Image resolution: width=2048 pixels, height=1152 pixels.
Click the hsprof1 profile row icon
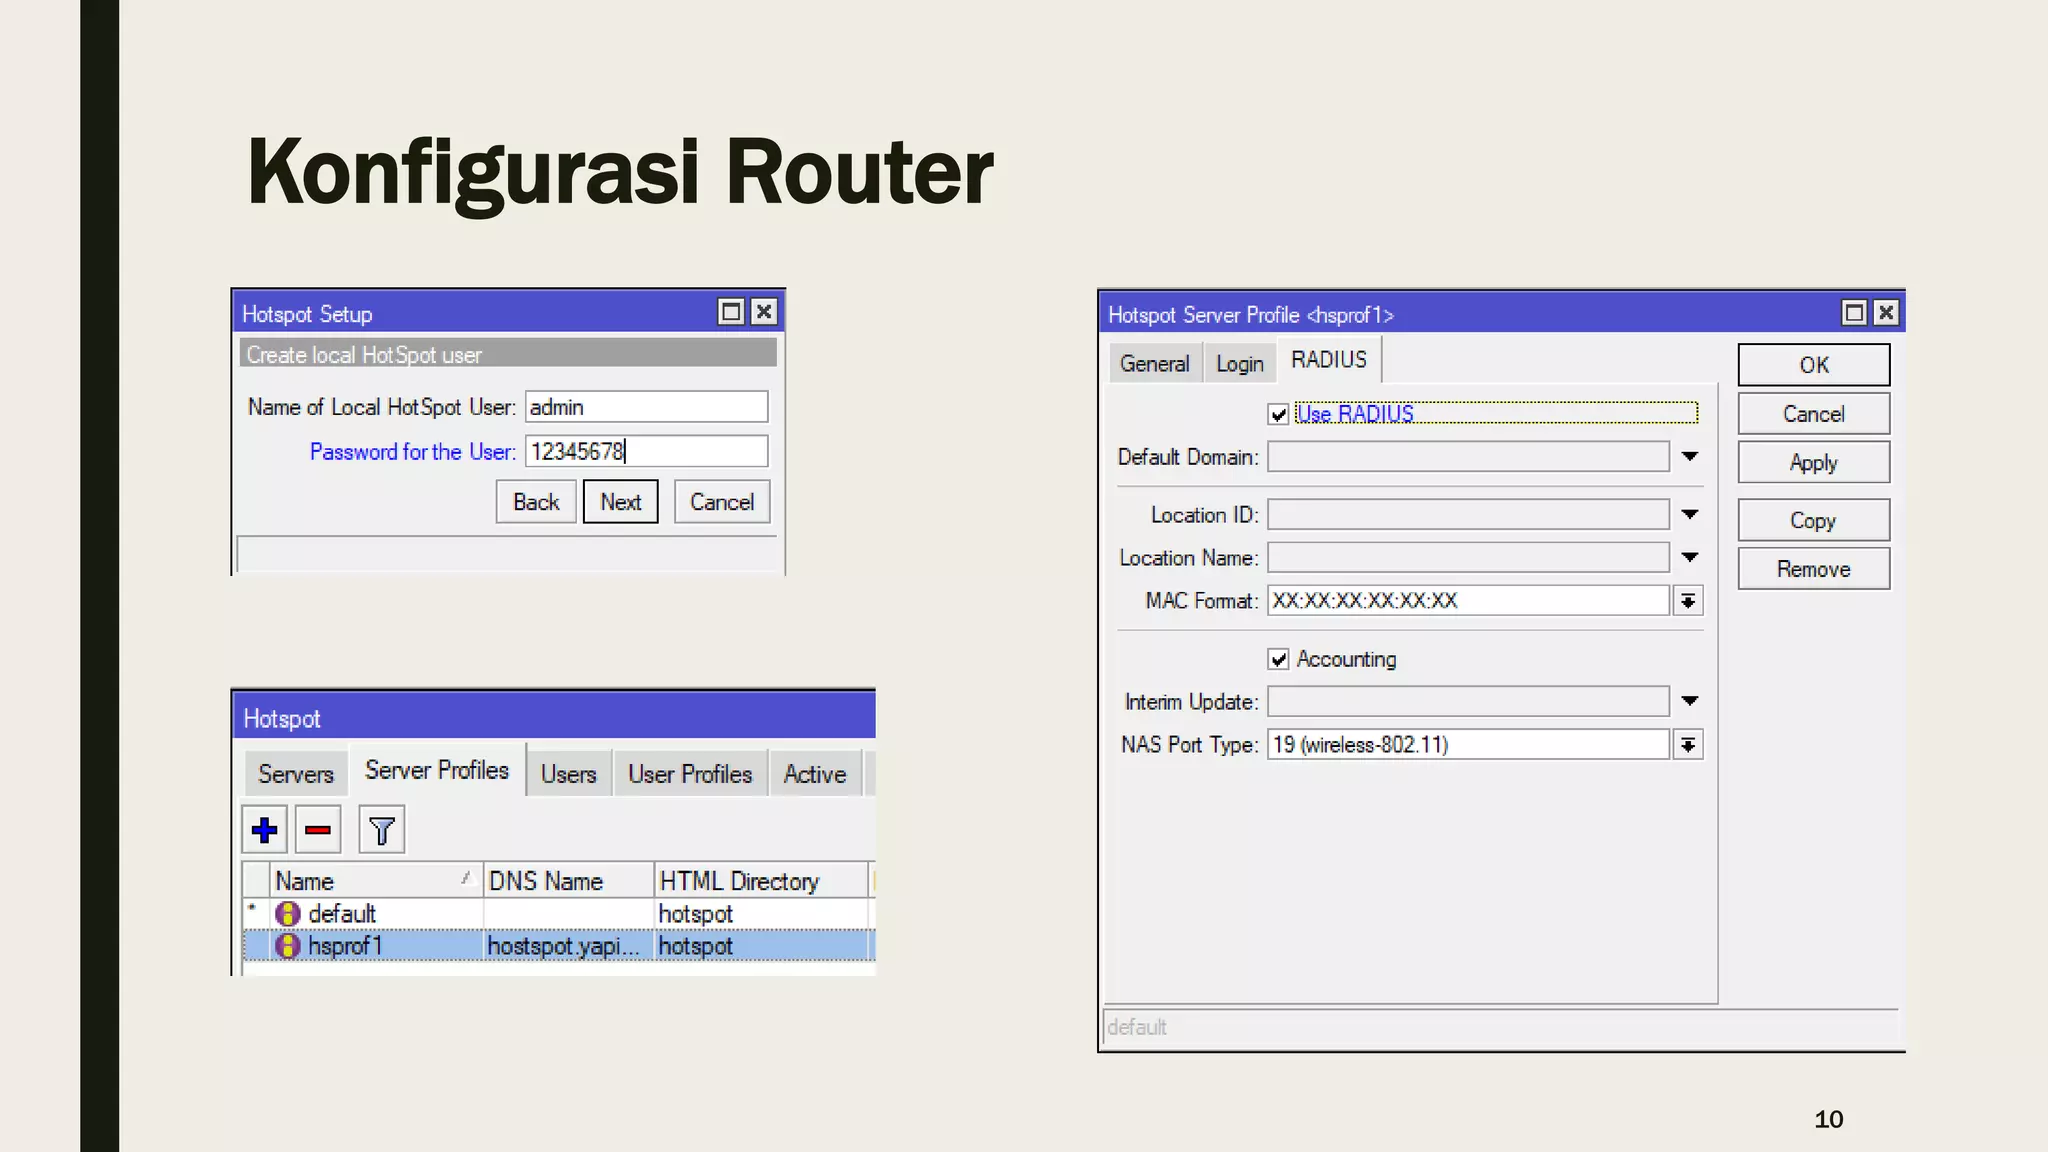[x=288, y=946]
